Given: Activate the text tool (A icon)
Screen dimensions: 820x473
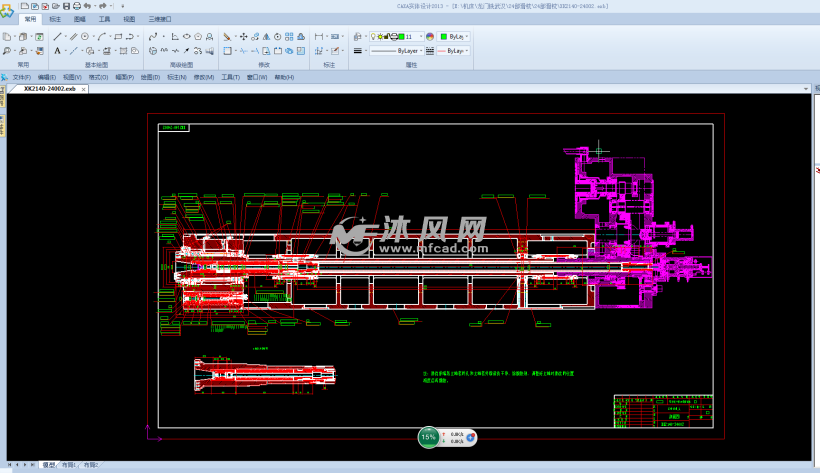Looking at the screenshot, I should pyautogui.click(x=57, y=50).
